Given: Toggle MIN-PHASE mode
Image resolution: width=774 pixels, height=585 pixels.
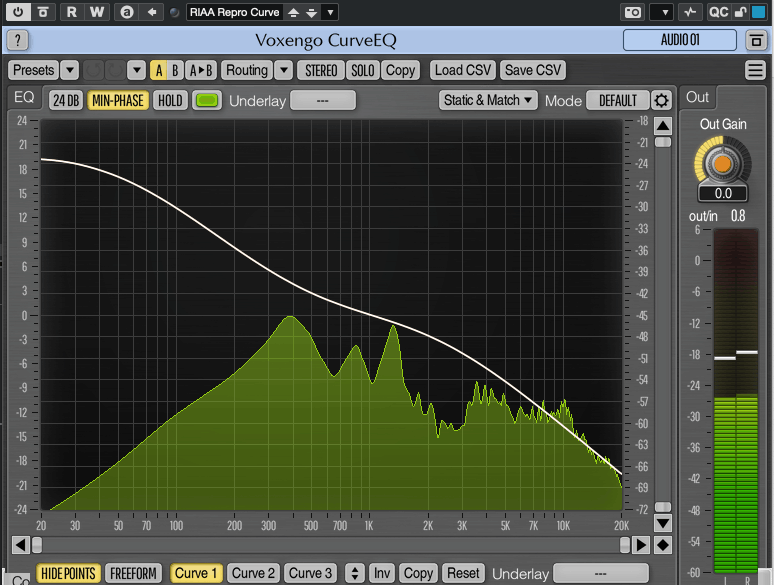Looking at the screenshot, I should pos(117,100).
